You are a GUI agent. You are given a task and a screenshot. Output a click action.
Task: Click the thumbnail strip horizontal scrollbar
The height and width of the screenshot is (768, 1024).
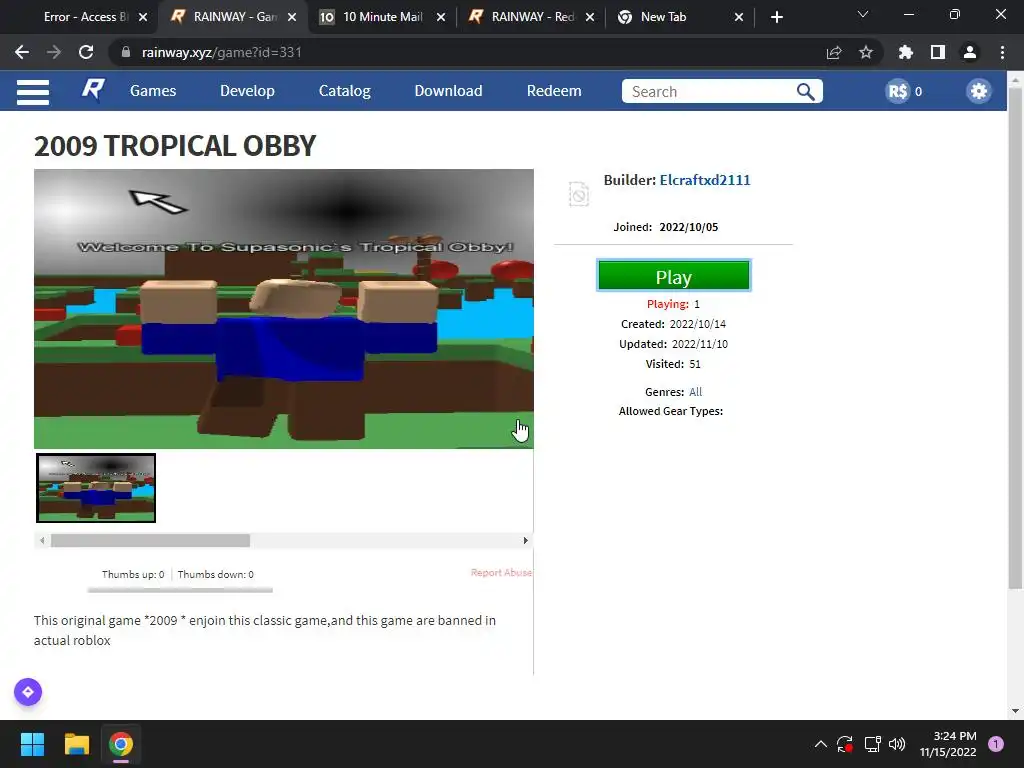(x=151, y=541)
